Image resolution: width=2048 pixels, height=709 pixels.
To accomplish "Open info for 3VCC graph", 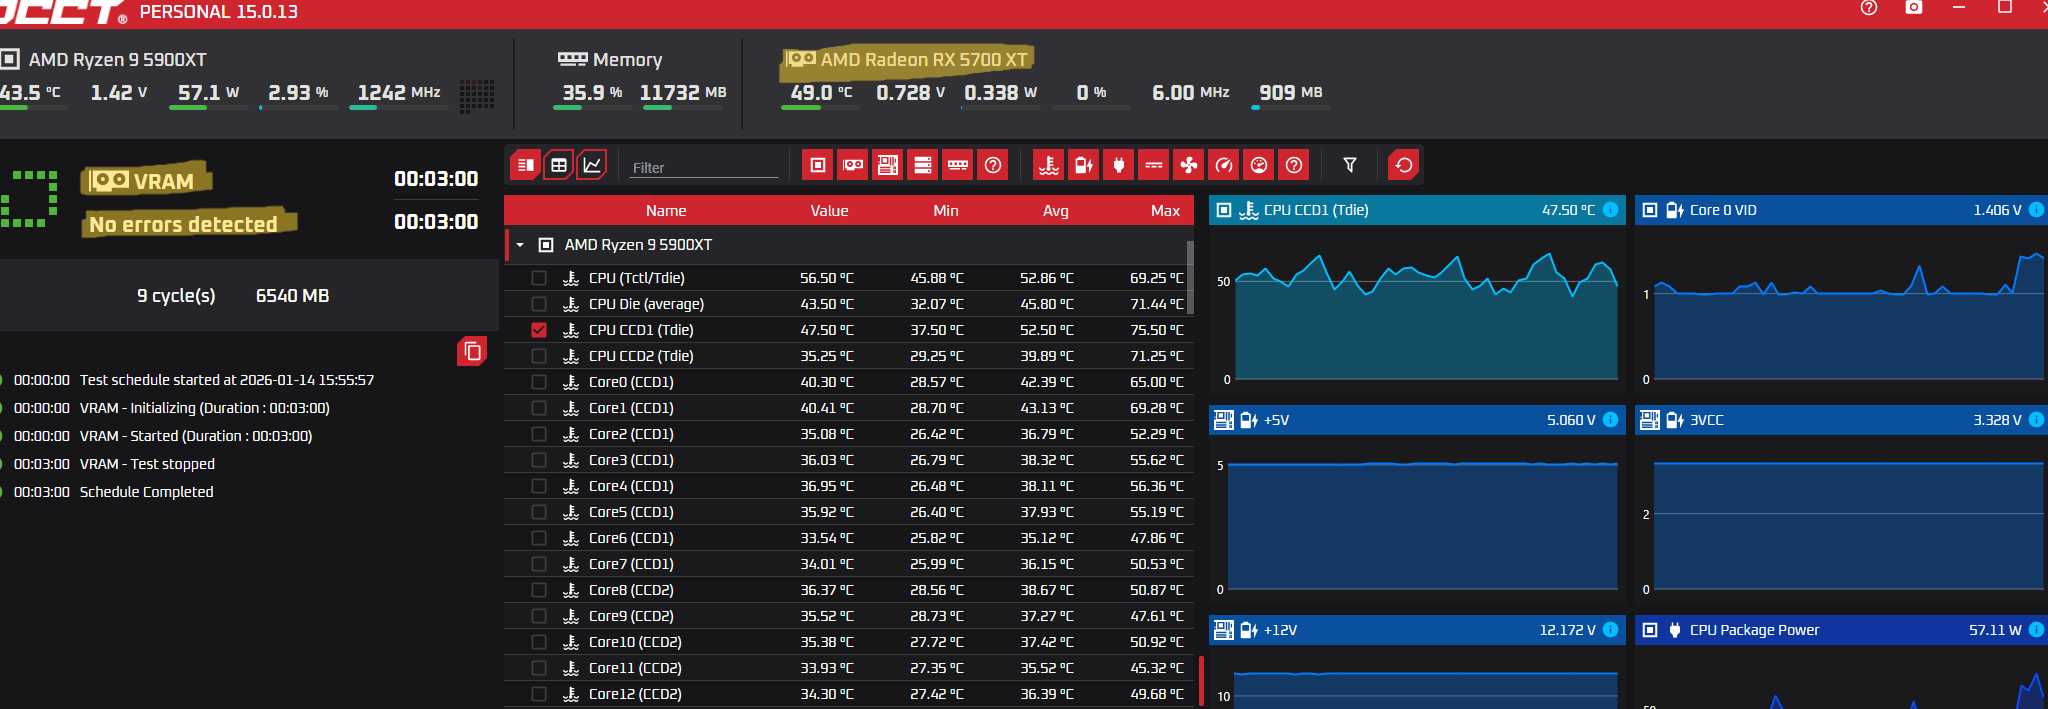I will coord(2036,420).
